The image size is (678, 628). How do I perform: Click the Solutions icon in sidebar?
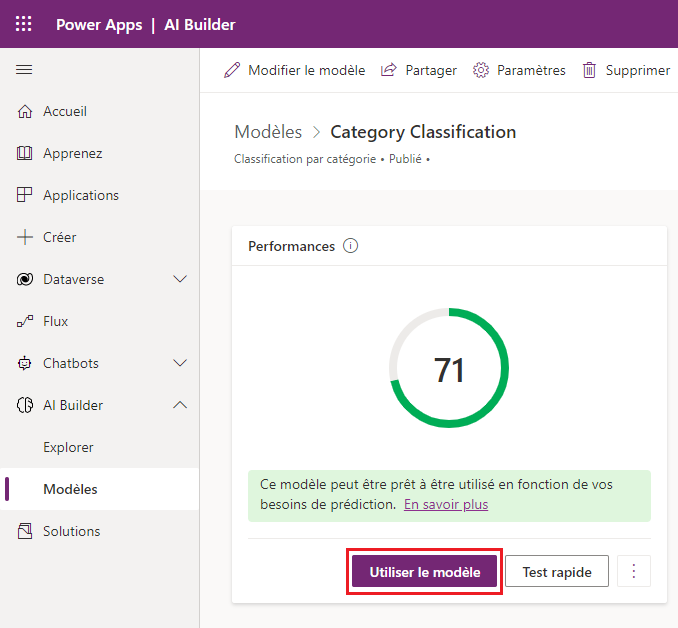[25, 531]
